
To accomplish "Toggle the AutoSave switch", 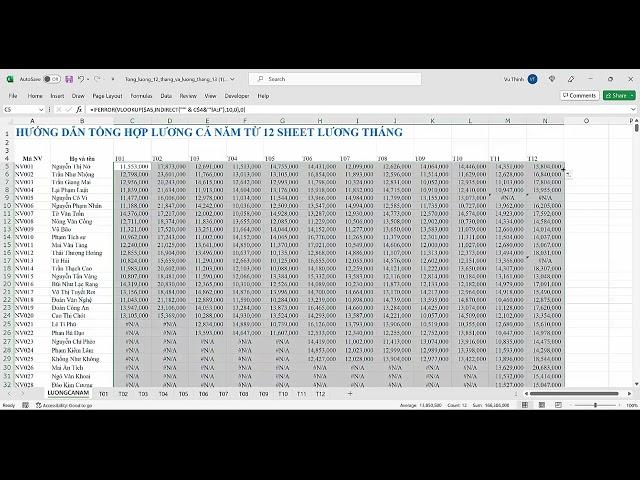I will click(x=51, y=79).
